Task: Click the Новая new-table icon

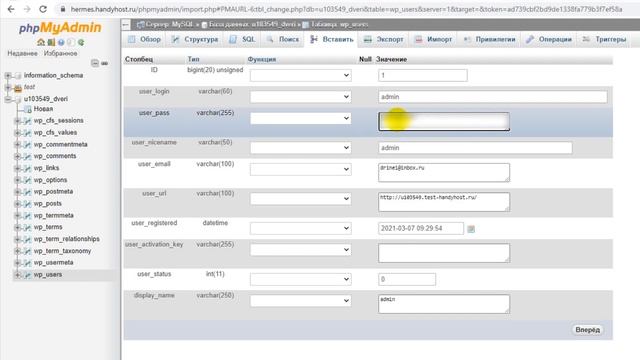Action: pos(27,109)
